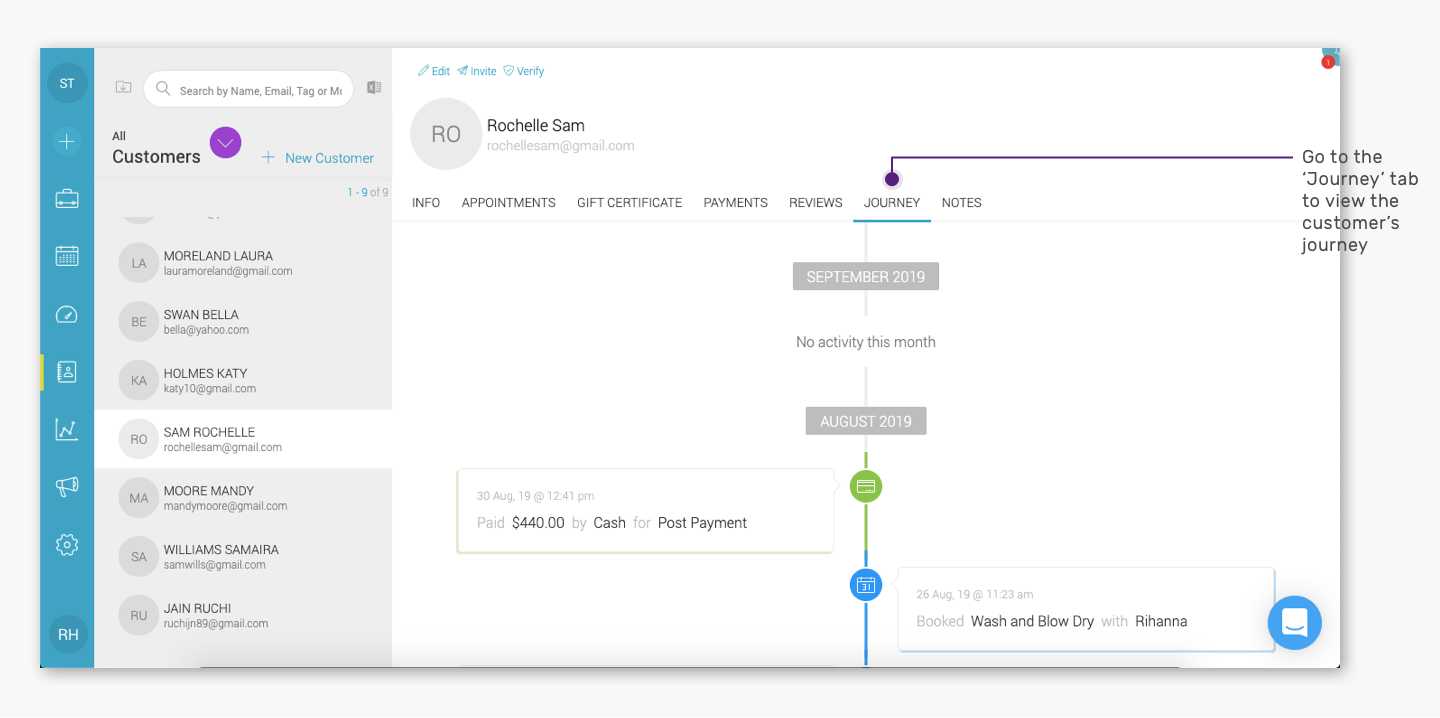Image resolution: width=1440 pixels, height=718 pixels.
Task: Click the import customers folder icon
Action: [x=123, y=87]
